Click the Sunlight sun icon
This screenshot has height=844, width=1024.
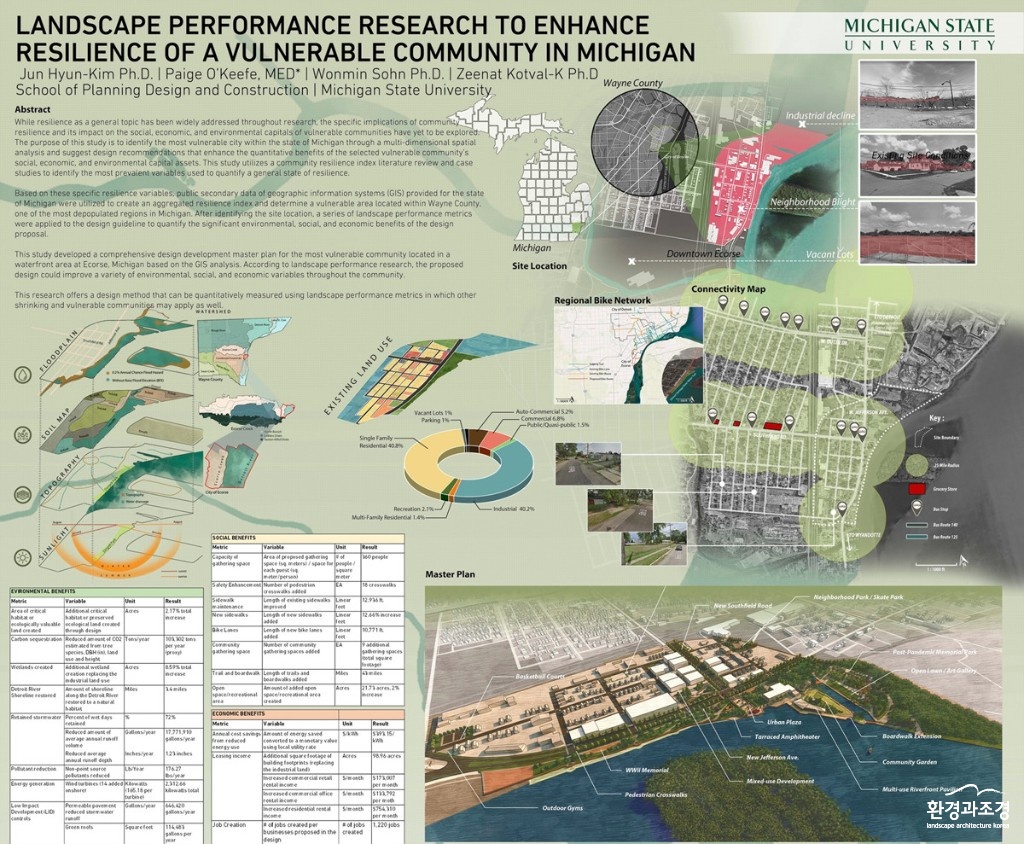(x=23, y=557)
